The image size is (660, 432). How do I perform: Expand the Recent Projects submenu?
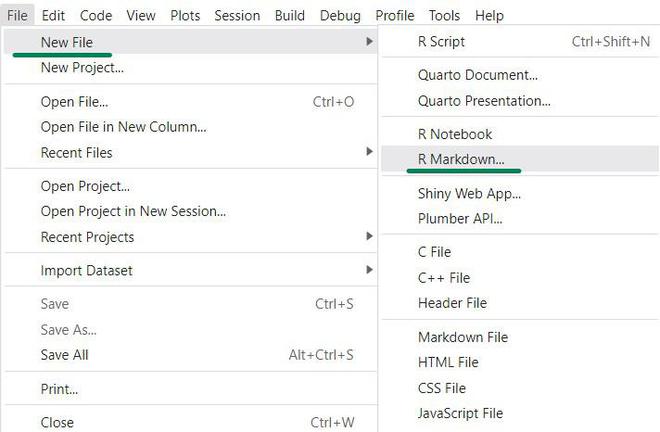369,237
